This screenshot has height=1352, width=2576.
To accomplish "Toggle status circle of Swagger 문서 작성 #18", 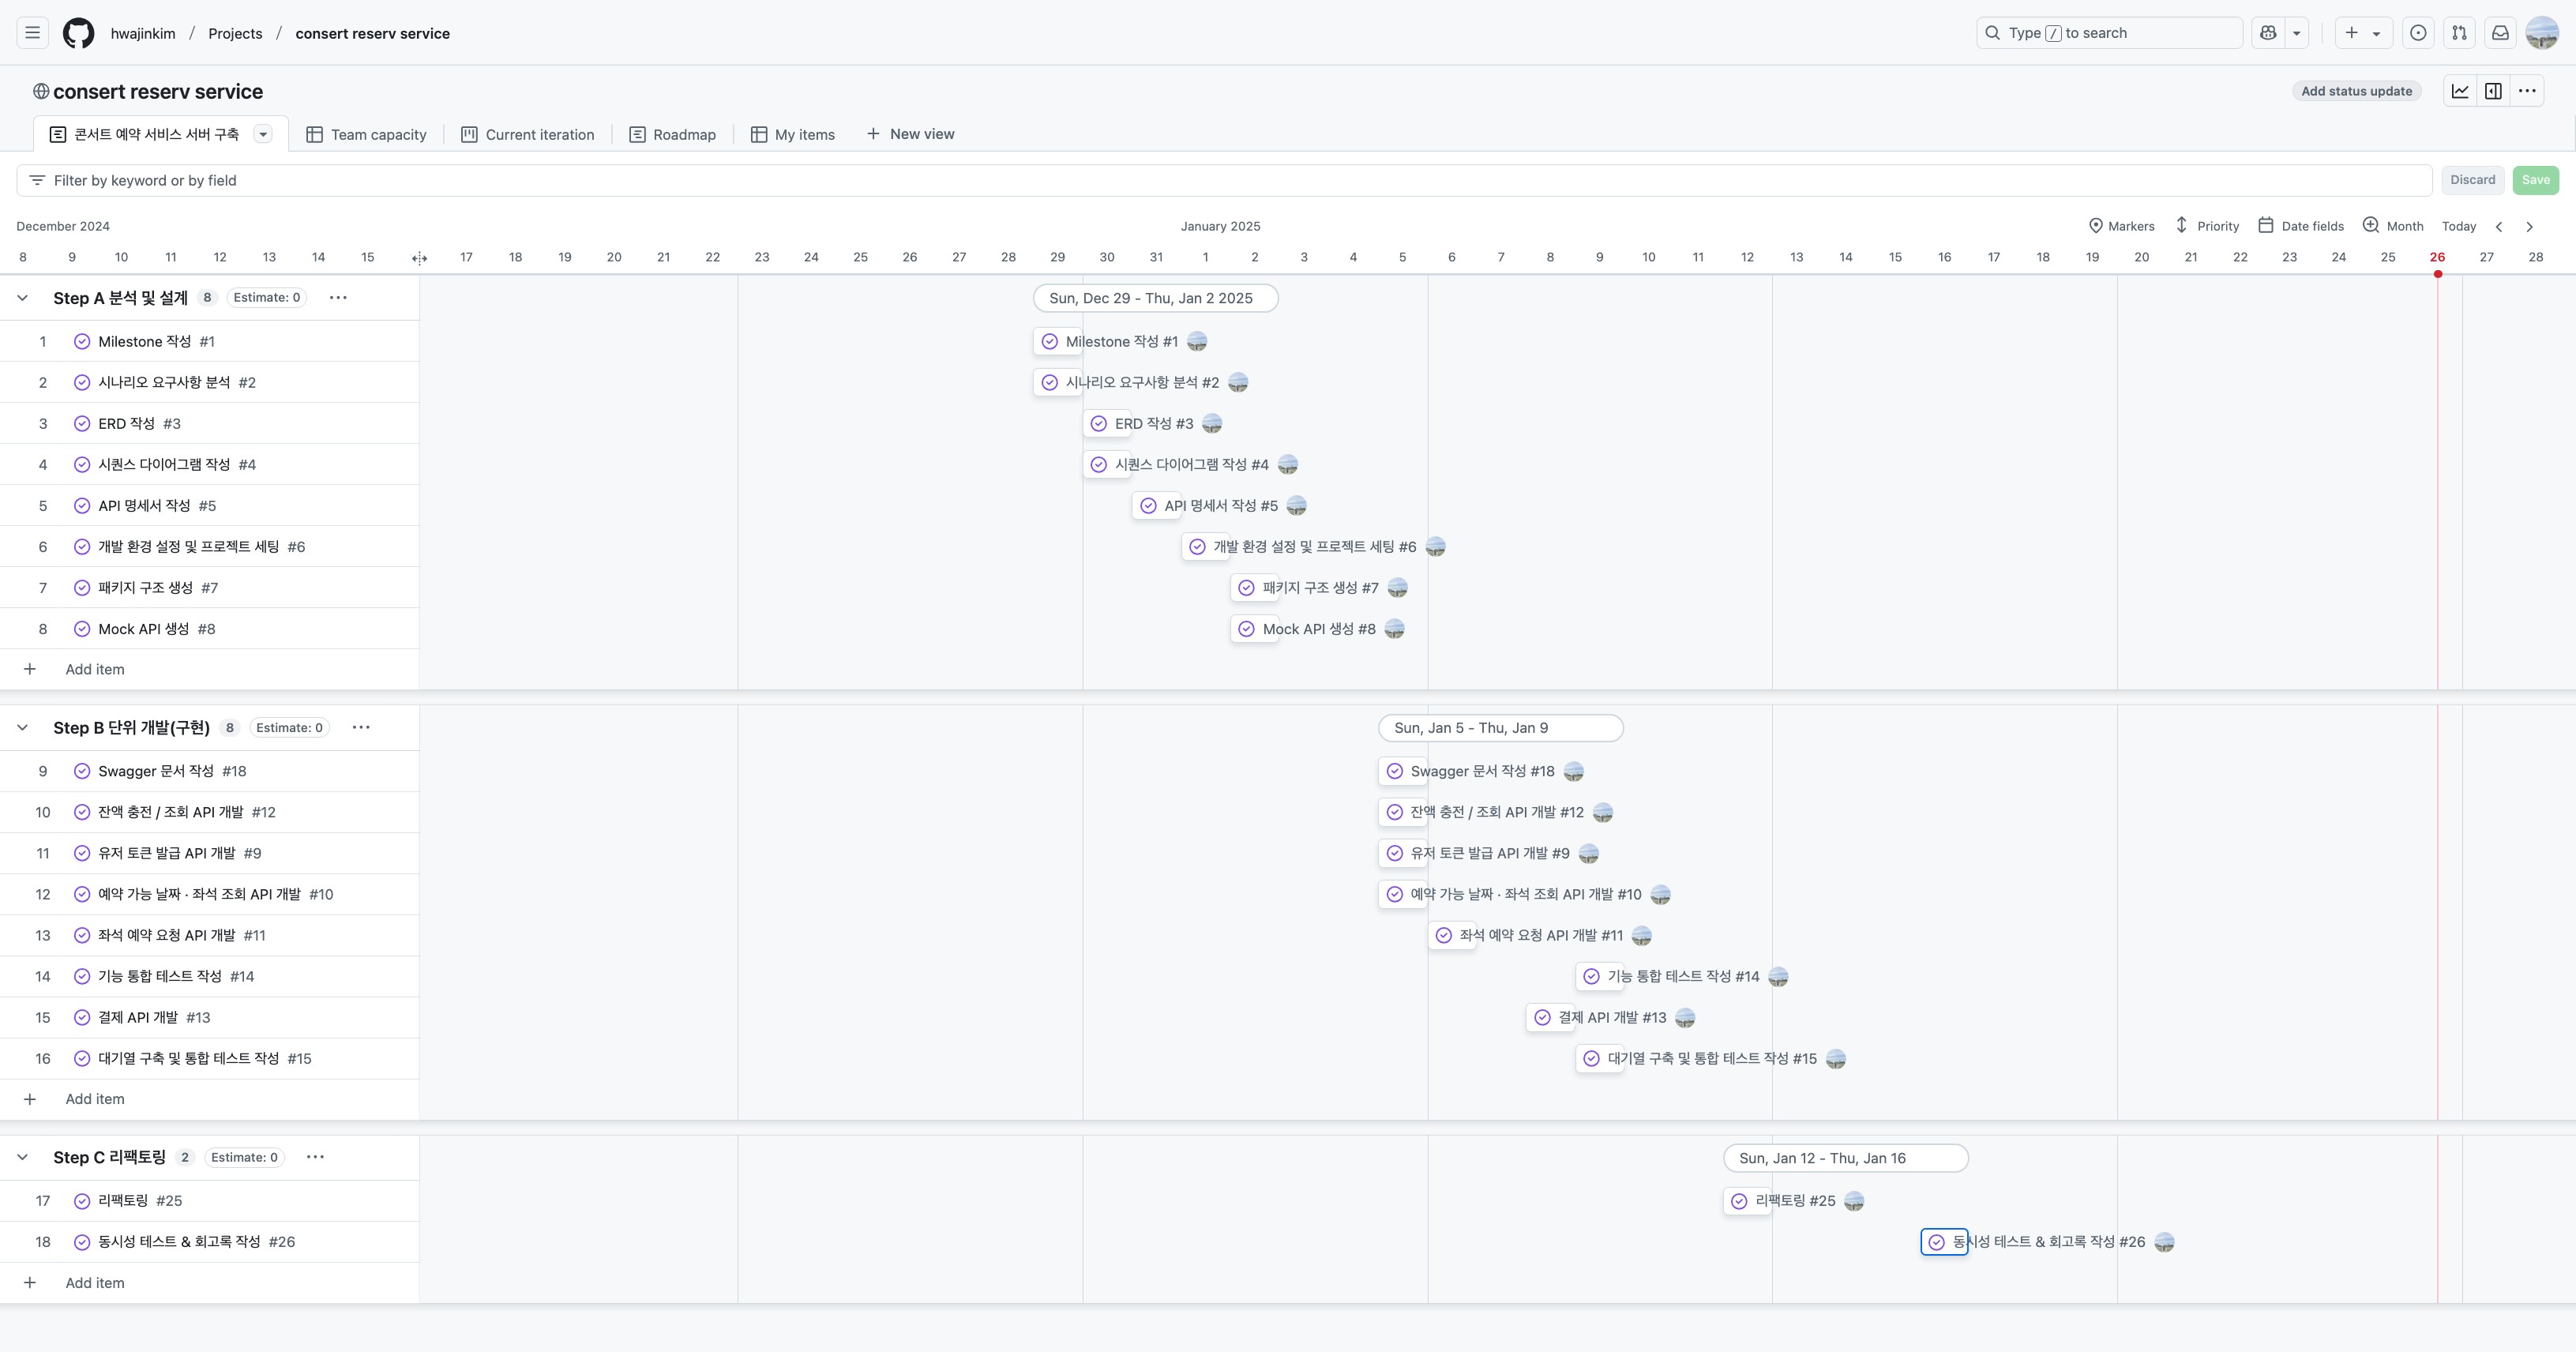I will [x=82, y=771].
